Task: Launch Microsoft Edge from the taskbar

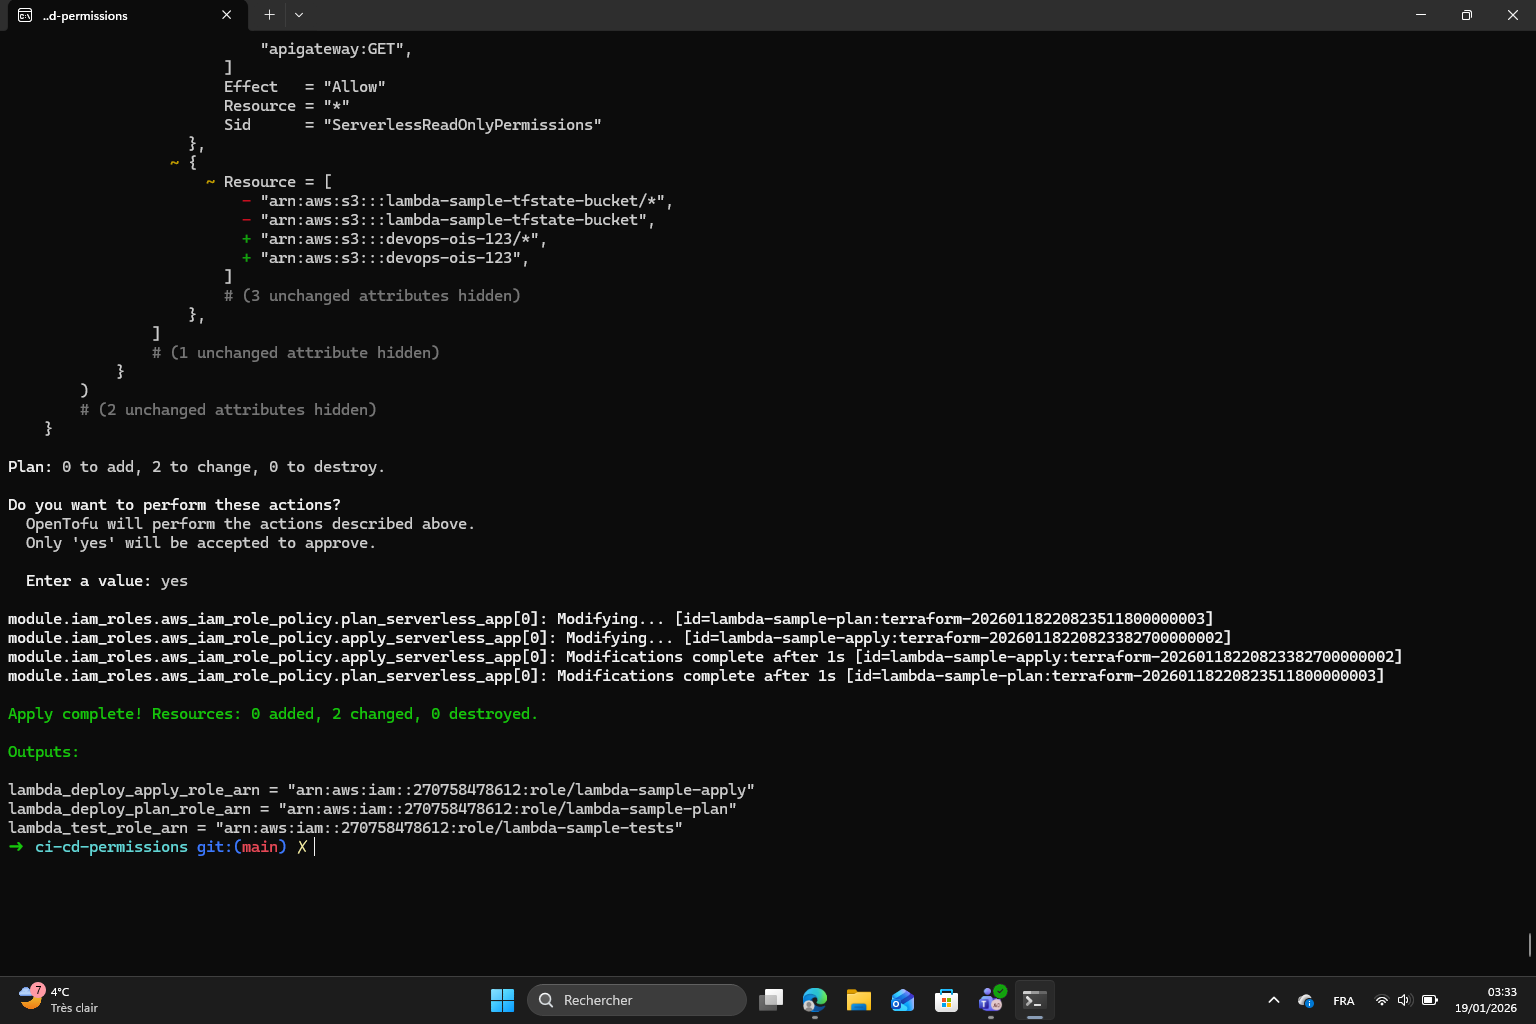Action: (x=815, y=999)
